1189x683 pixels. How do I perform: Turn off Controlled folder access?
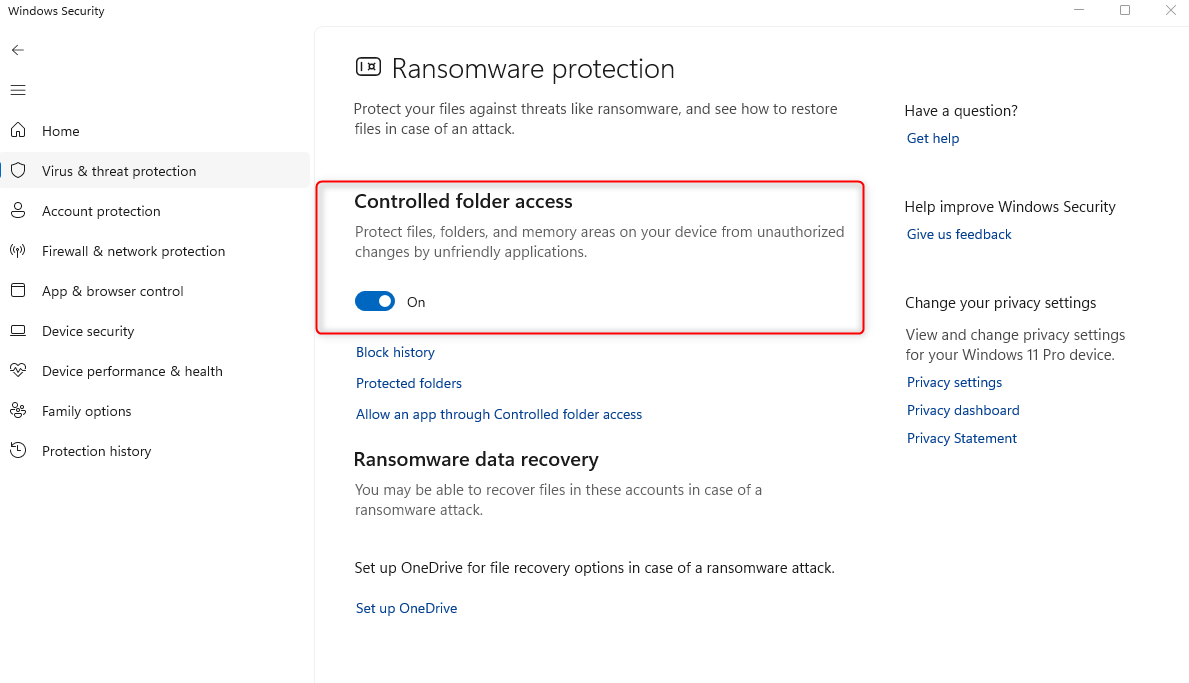pyautogui.click(x=375, y=301)
